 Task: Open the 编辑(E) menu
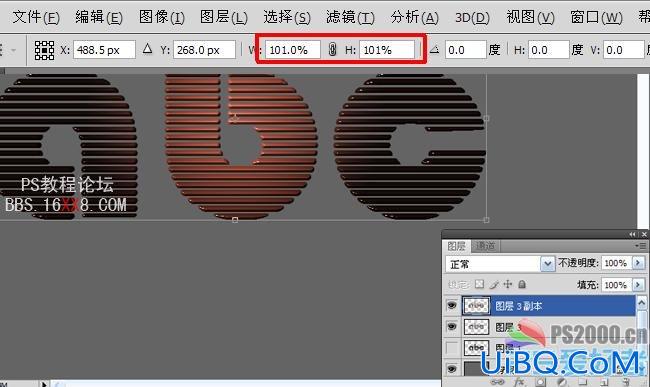[x=99, y=17]
